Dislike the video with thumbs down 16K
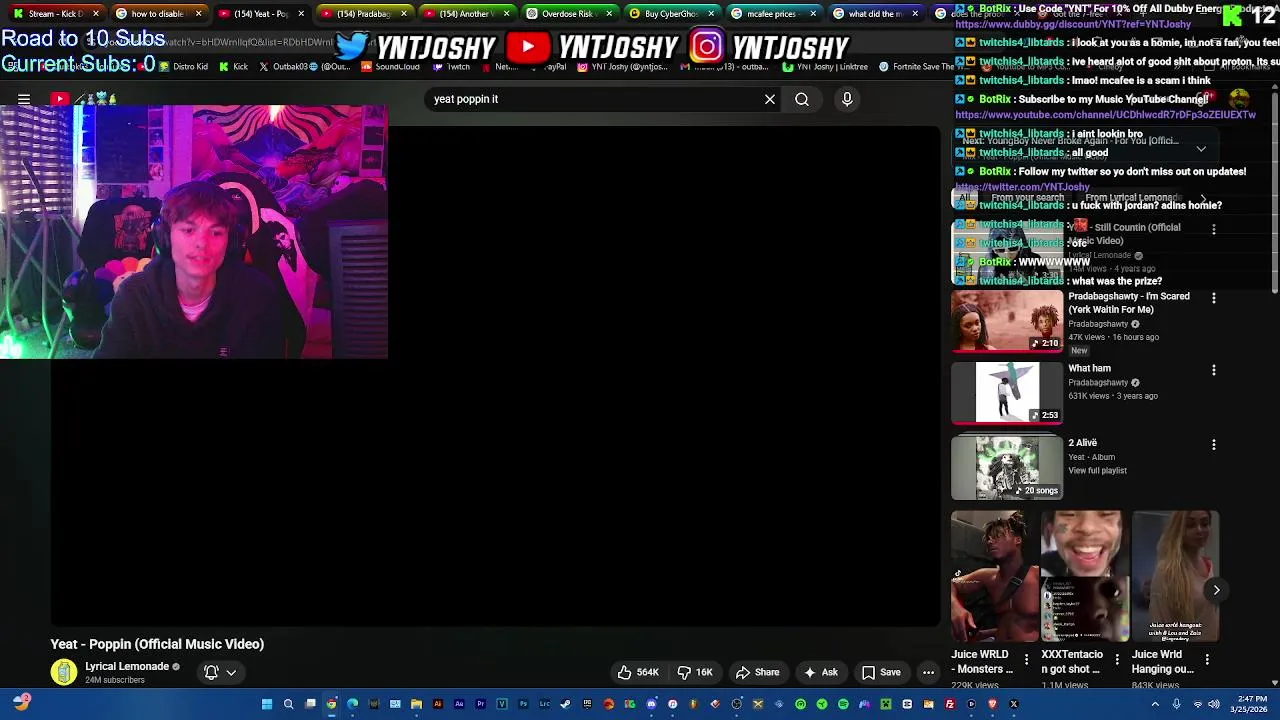The image size is (1280, 720). click(x=695, y=672)
